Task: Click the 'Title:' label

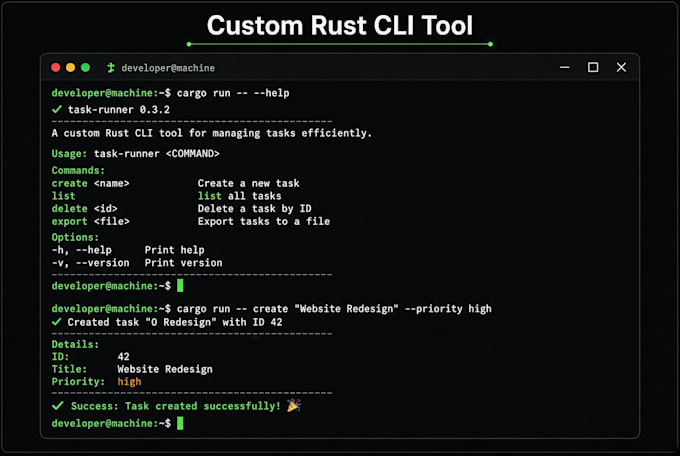Action: (69, 369)
